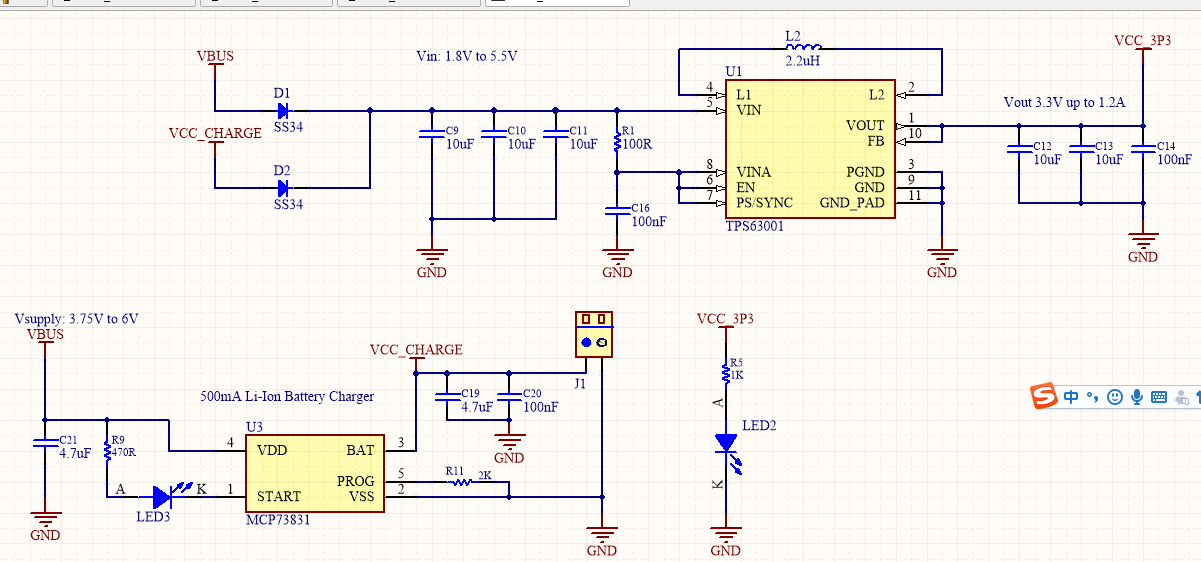
Task: Select the U3 MCP73831 chip body
Action: pos(315,474)
